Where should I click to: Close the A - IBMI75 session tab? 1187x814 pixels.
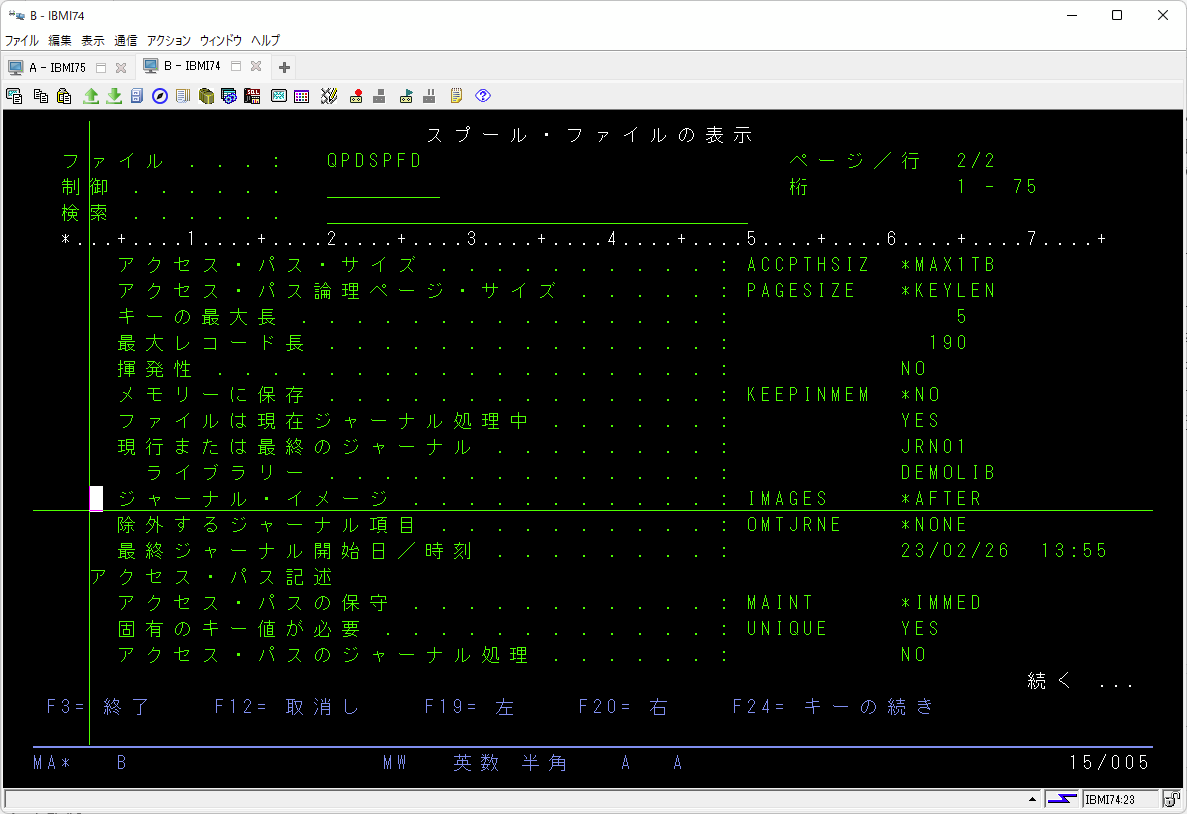(121, 67)
